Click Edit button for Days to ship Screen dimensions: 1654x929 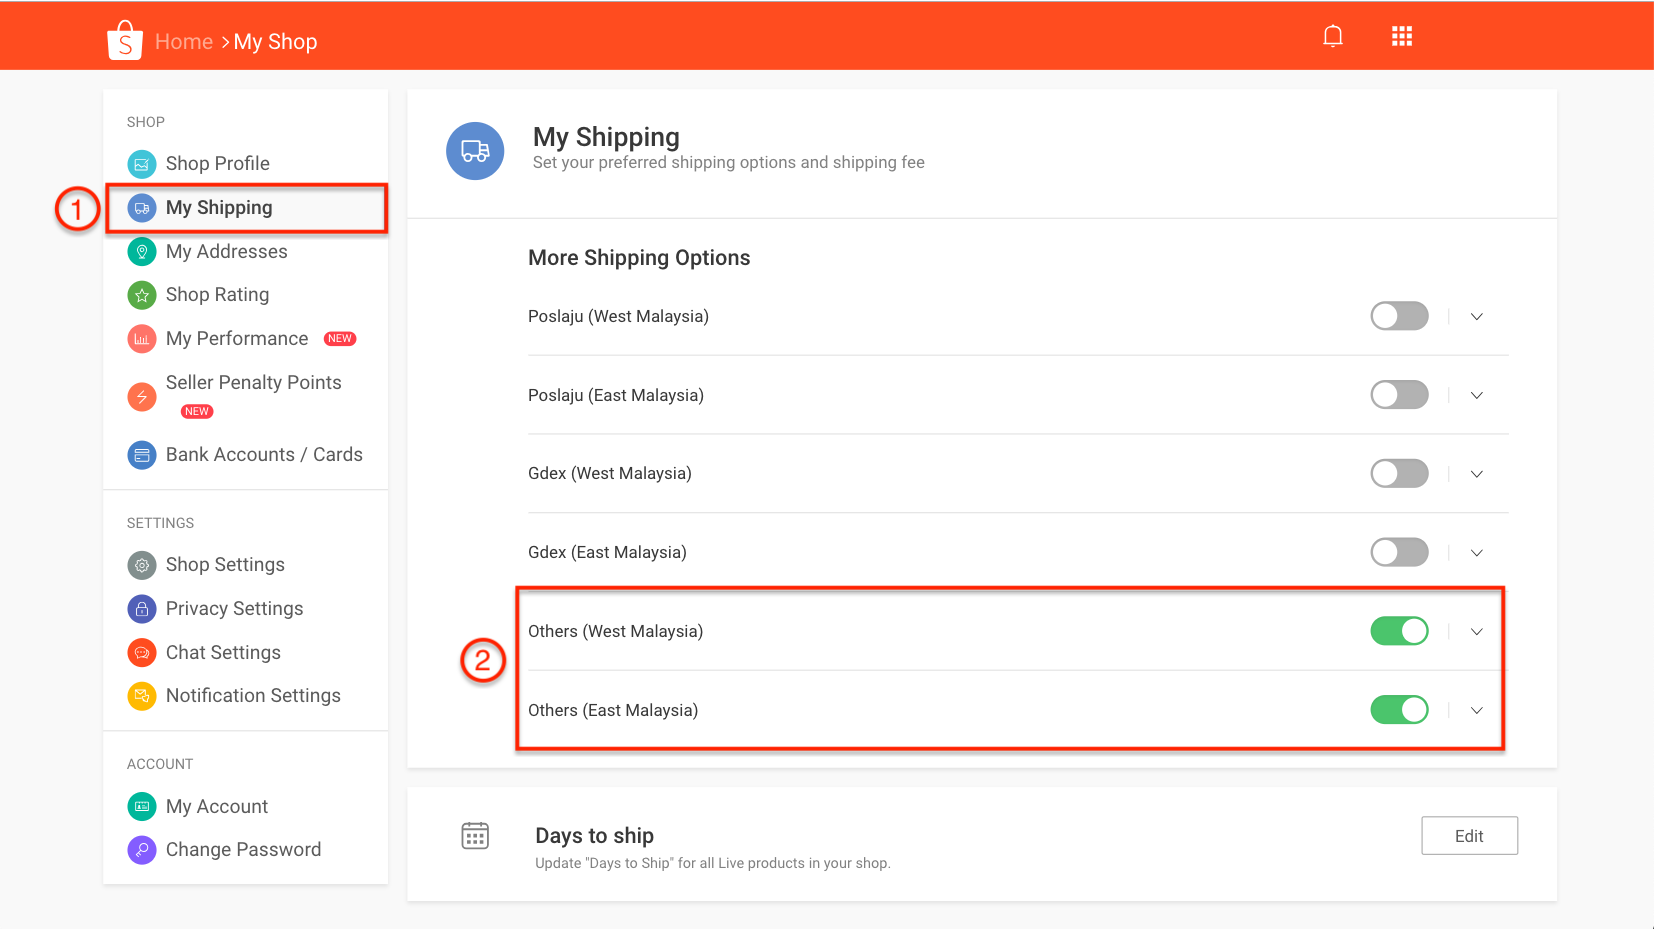point(1468,836)
